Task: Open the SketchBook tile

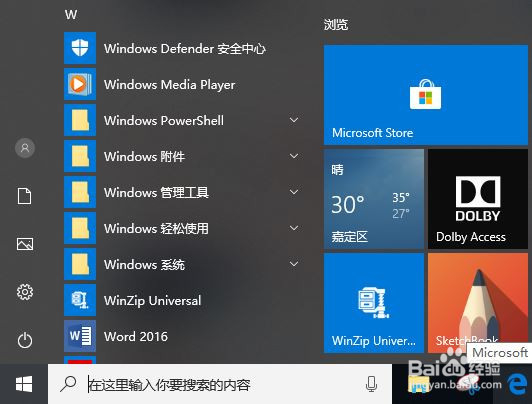Action: (x=478, y=303)
